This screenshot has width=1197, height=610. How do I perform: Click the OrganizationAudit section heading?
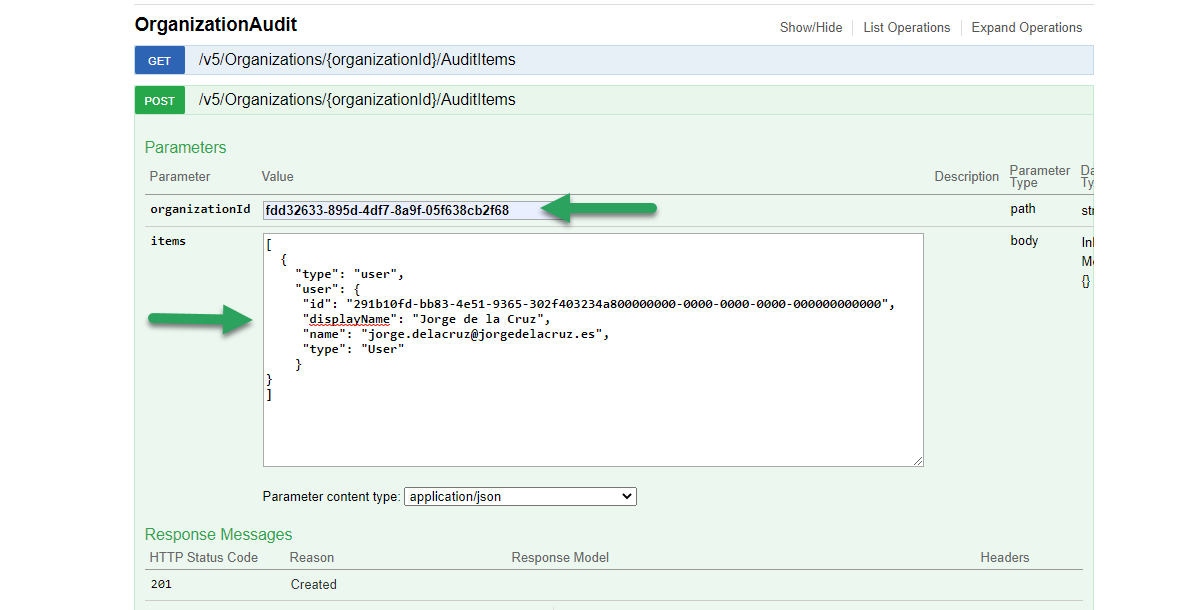[216, 24]
